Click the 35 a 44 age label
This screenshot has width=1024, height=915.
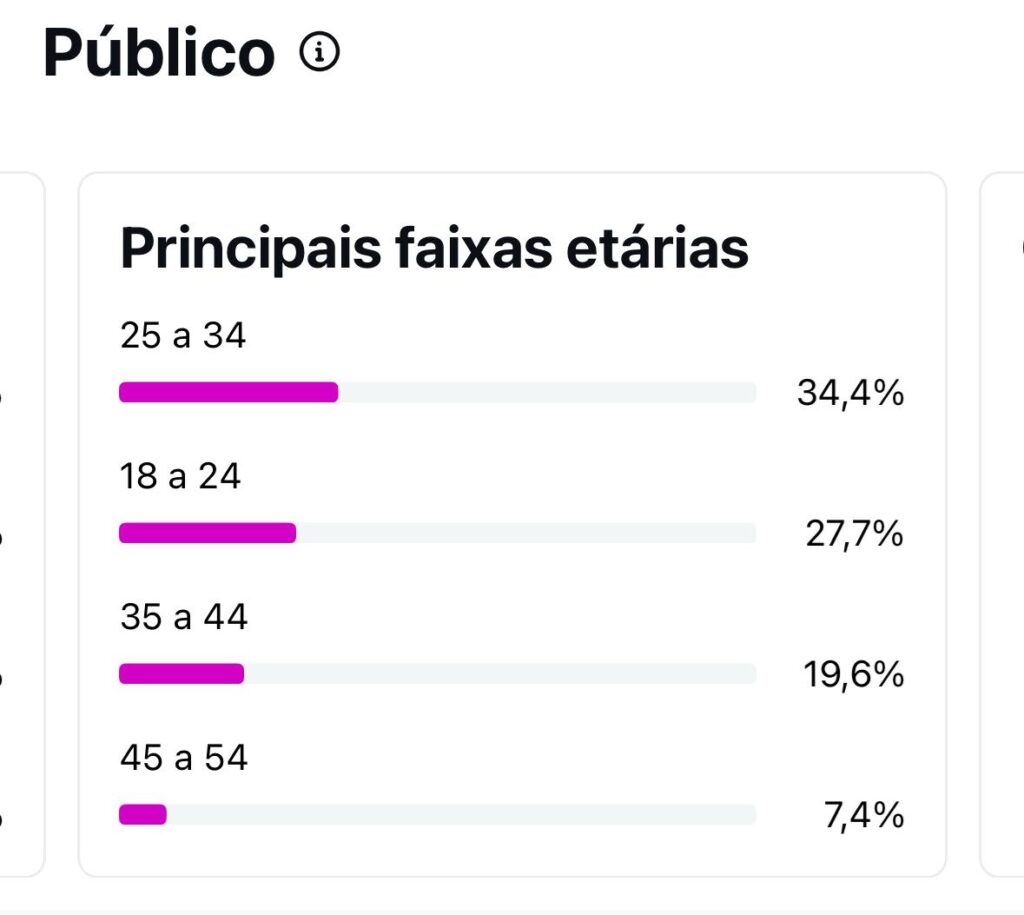click(x=183, y=617)
